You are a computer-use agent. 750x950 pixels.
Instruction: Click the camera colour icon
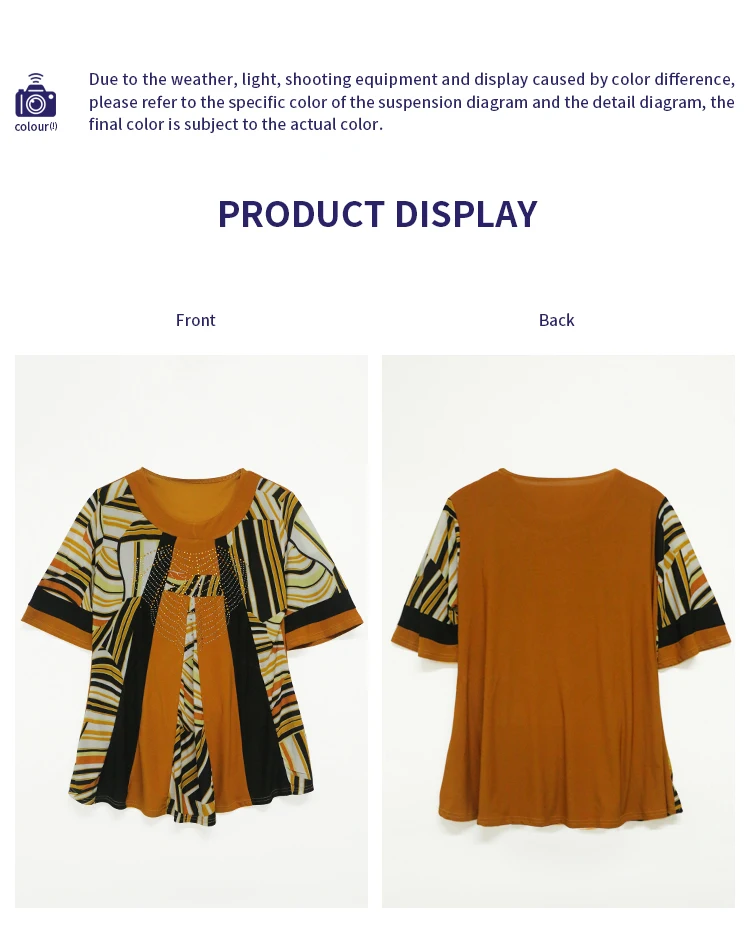pyautogui.click(x=36, y=96)
